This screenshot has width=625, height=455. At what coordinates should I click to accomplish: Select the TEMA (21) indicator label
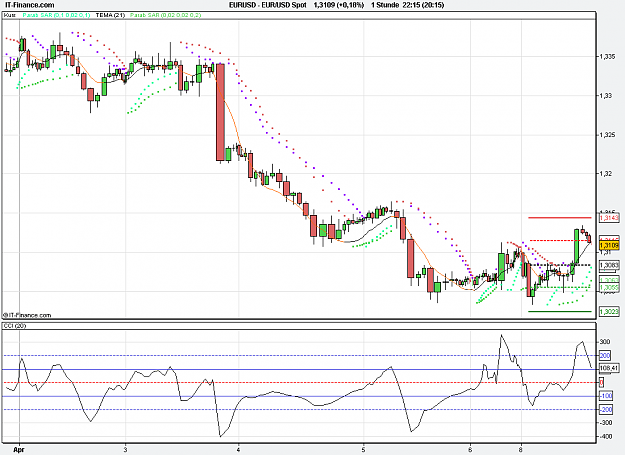click(110, 15)
